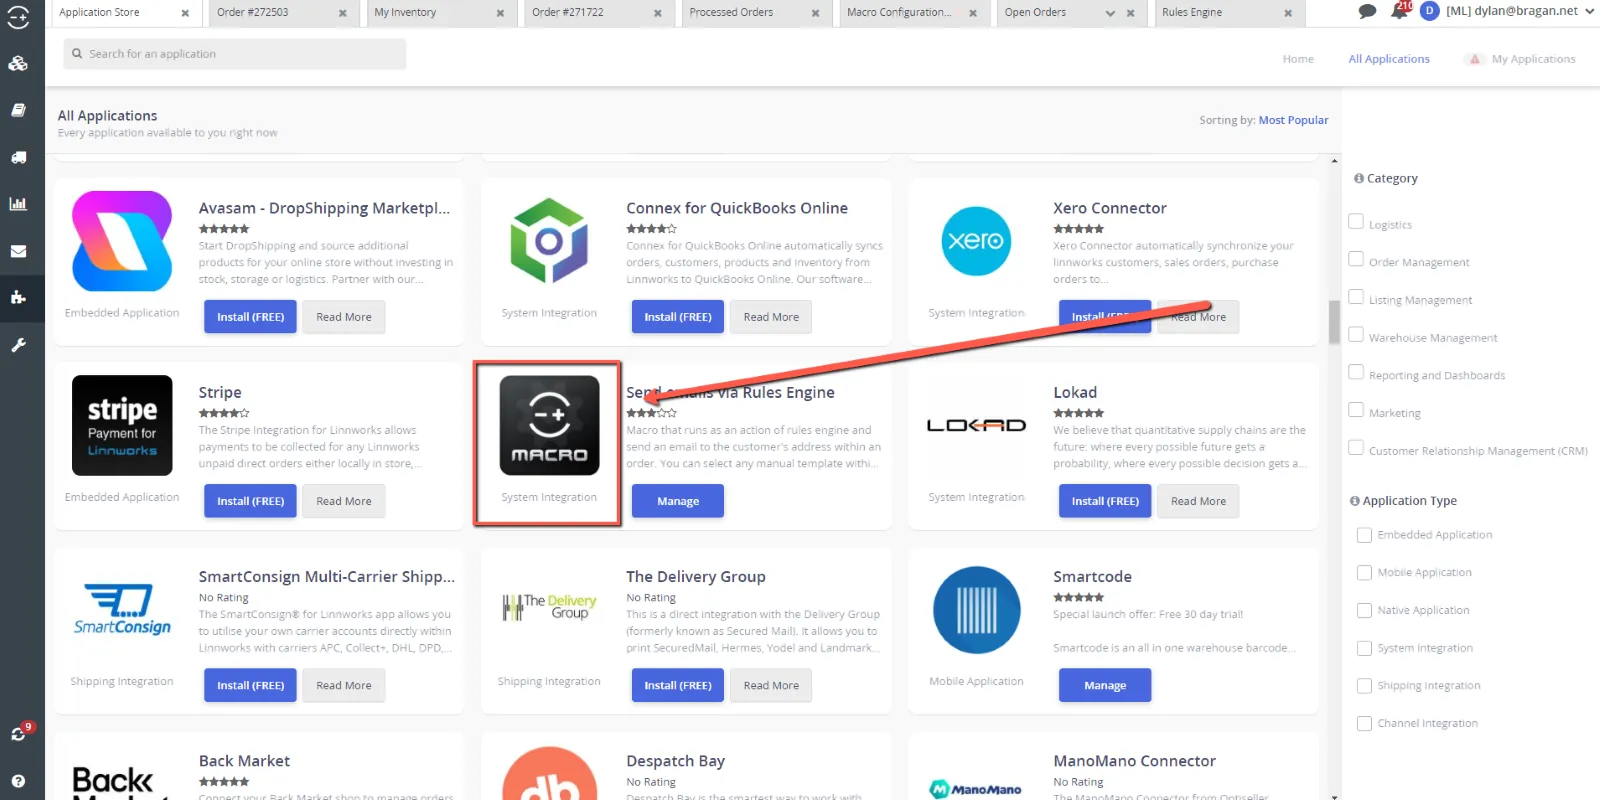Tick the Customer Relationship Management checkbox
The height and width of the screenshot is (800, 1600).
pos(1356,447)
